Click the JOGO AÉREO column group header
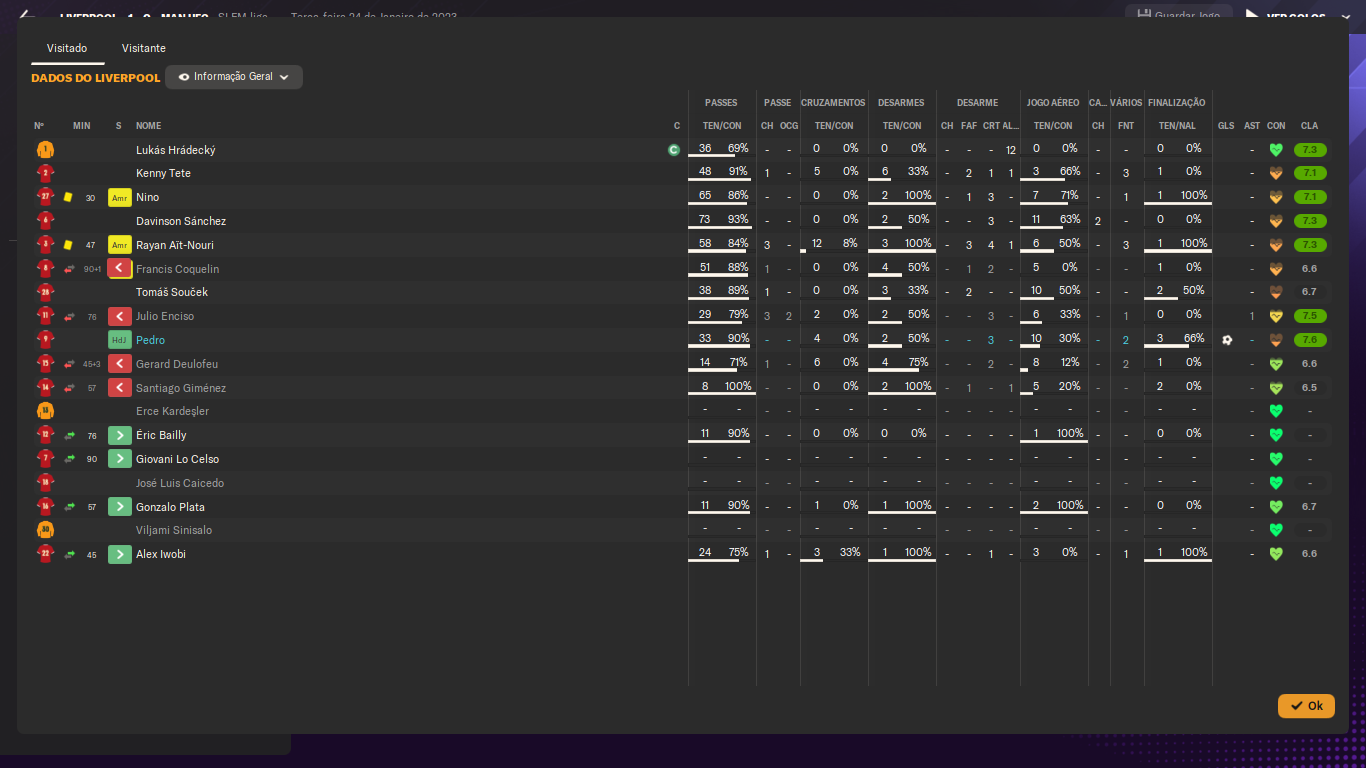The image size is (1366, 768). click(x=1053, y=103)
